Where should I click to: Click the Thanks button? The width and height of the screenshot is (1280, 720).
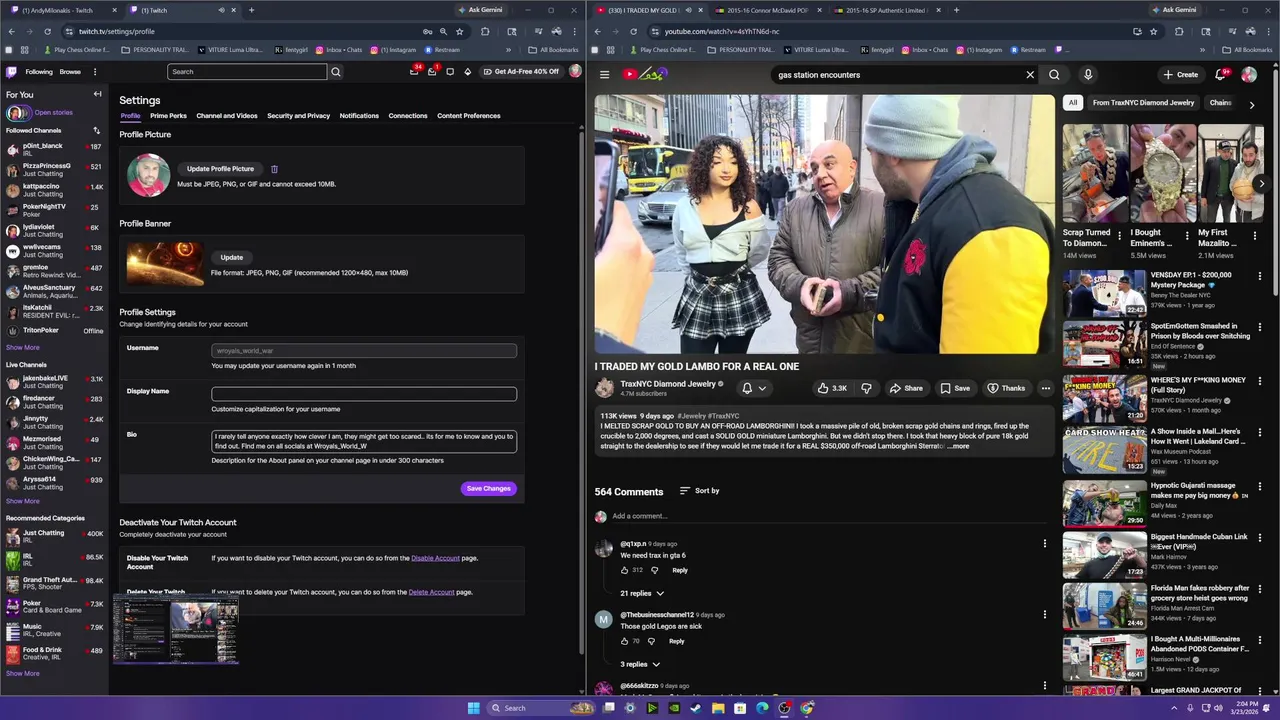coord(1006,388)
